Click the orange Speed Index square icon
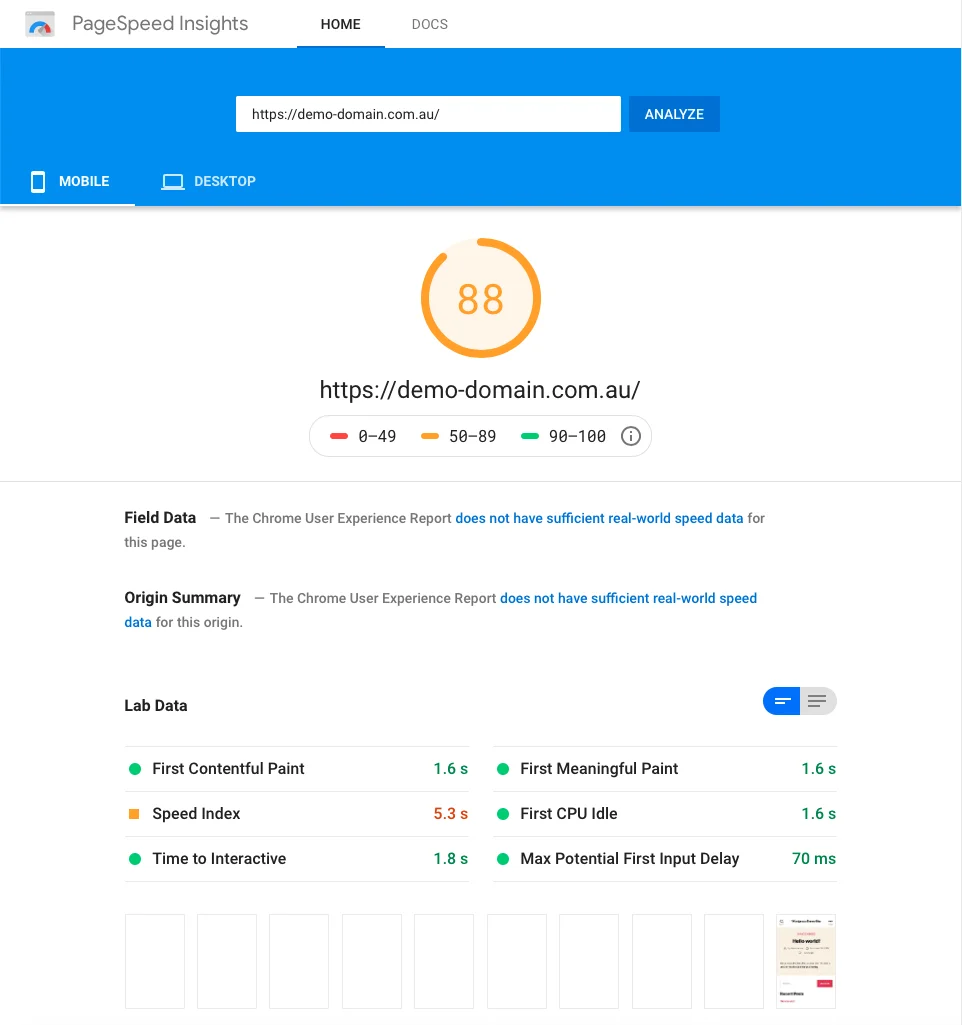This screenshot has height=1025, width=962. tap(134, 814)
